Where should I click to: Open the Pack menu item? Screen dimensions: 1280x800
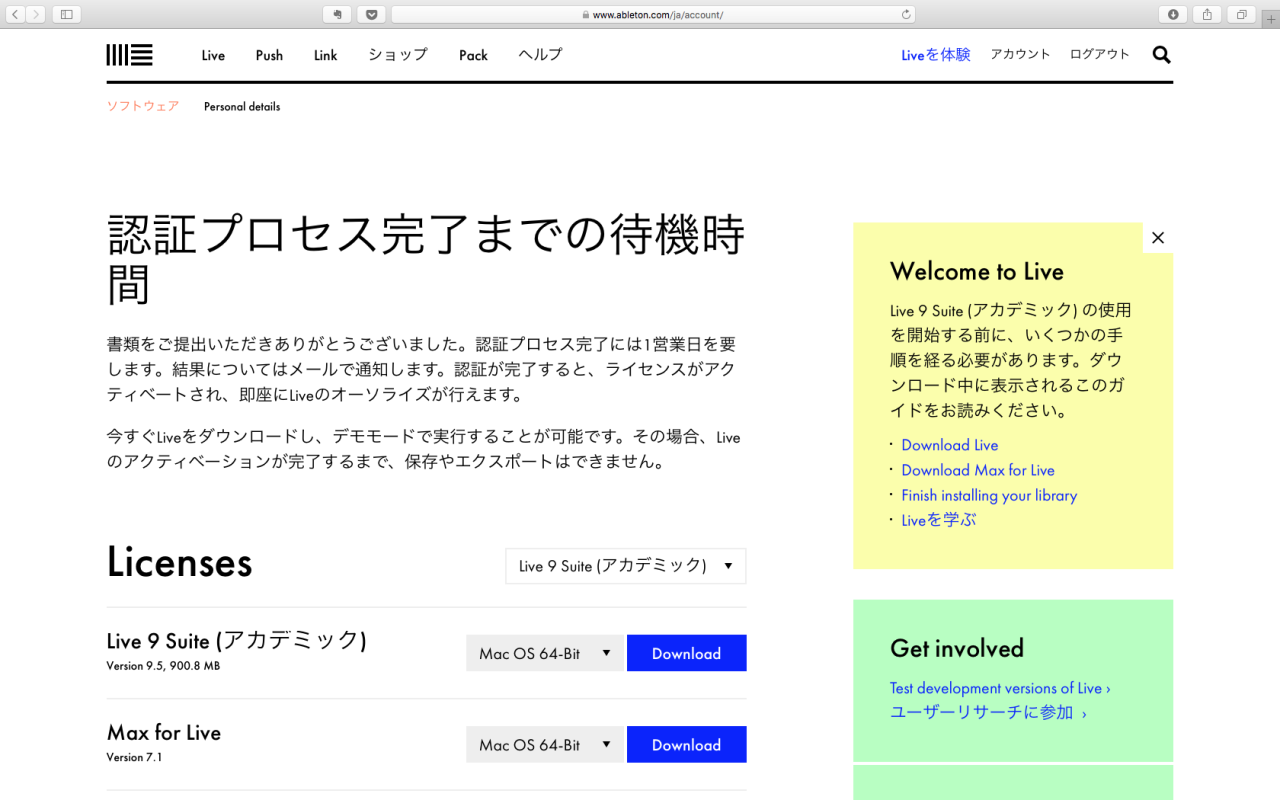pyautogui.click(x=473, y=55)
